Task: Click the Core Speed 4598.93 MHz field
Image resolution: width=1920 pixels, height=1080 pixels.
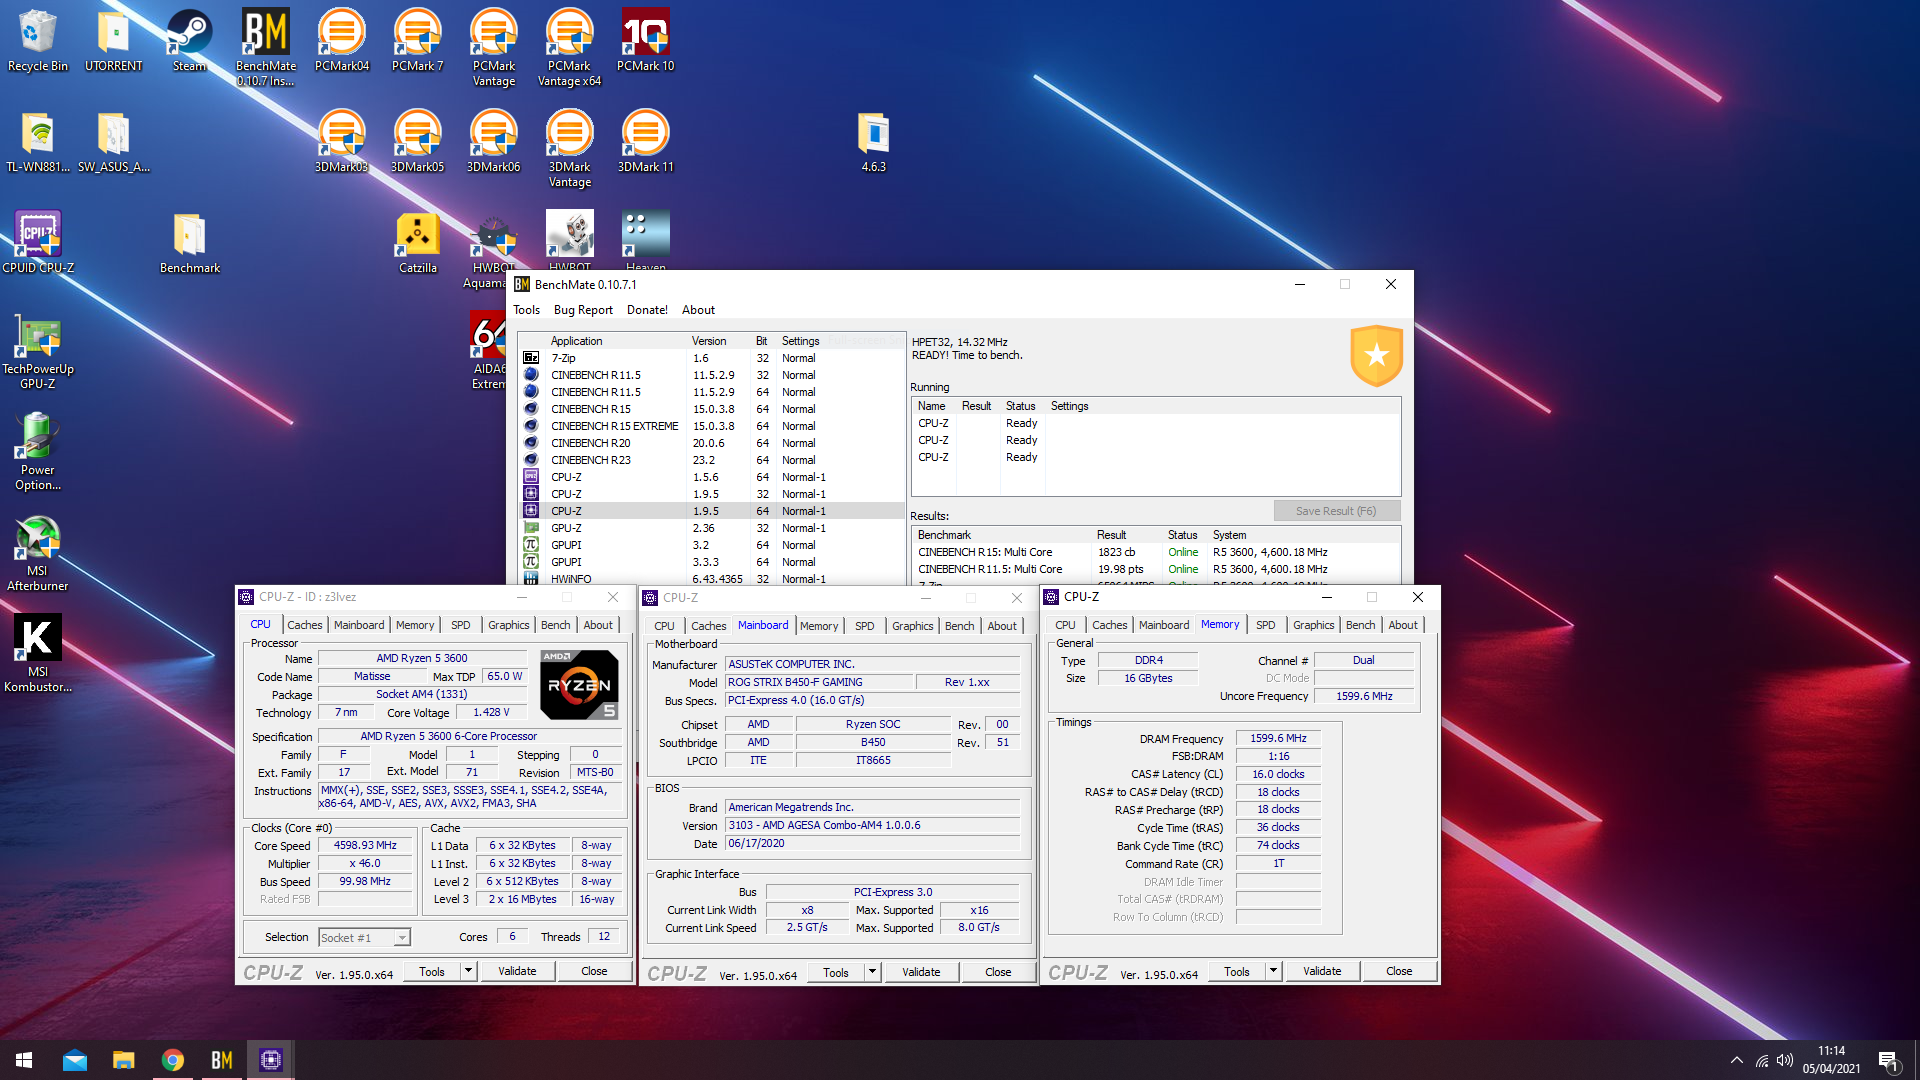Action: pos(365,846)
